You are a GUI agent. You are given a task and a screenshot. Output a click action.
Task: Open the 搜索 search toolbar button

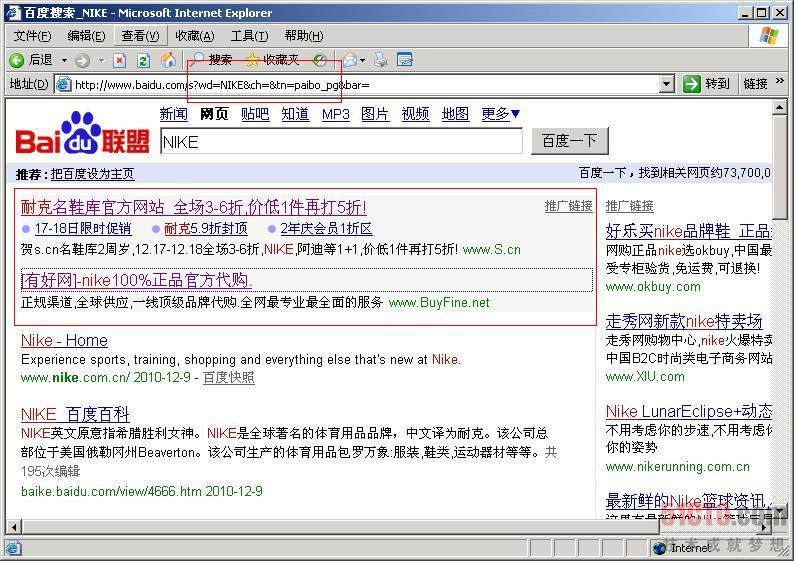tap(212, 60)
